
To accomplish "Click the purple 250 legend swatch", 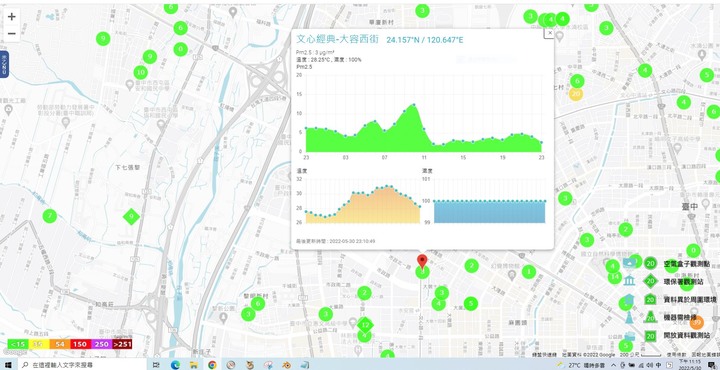I will point(101,344).
